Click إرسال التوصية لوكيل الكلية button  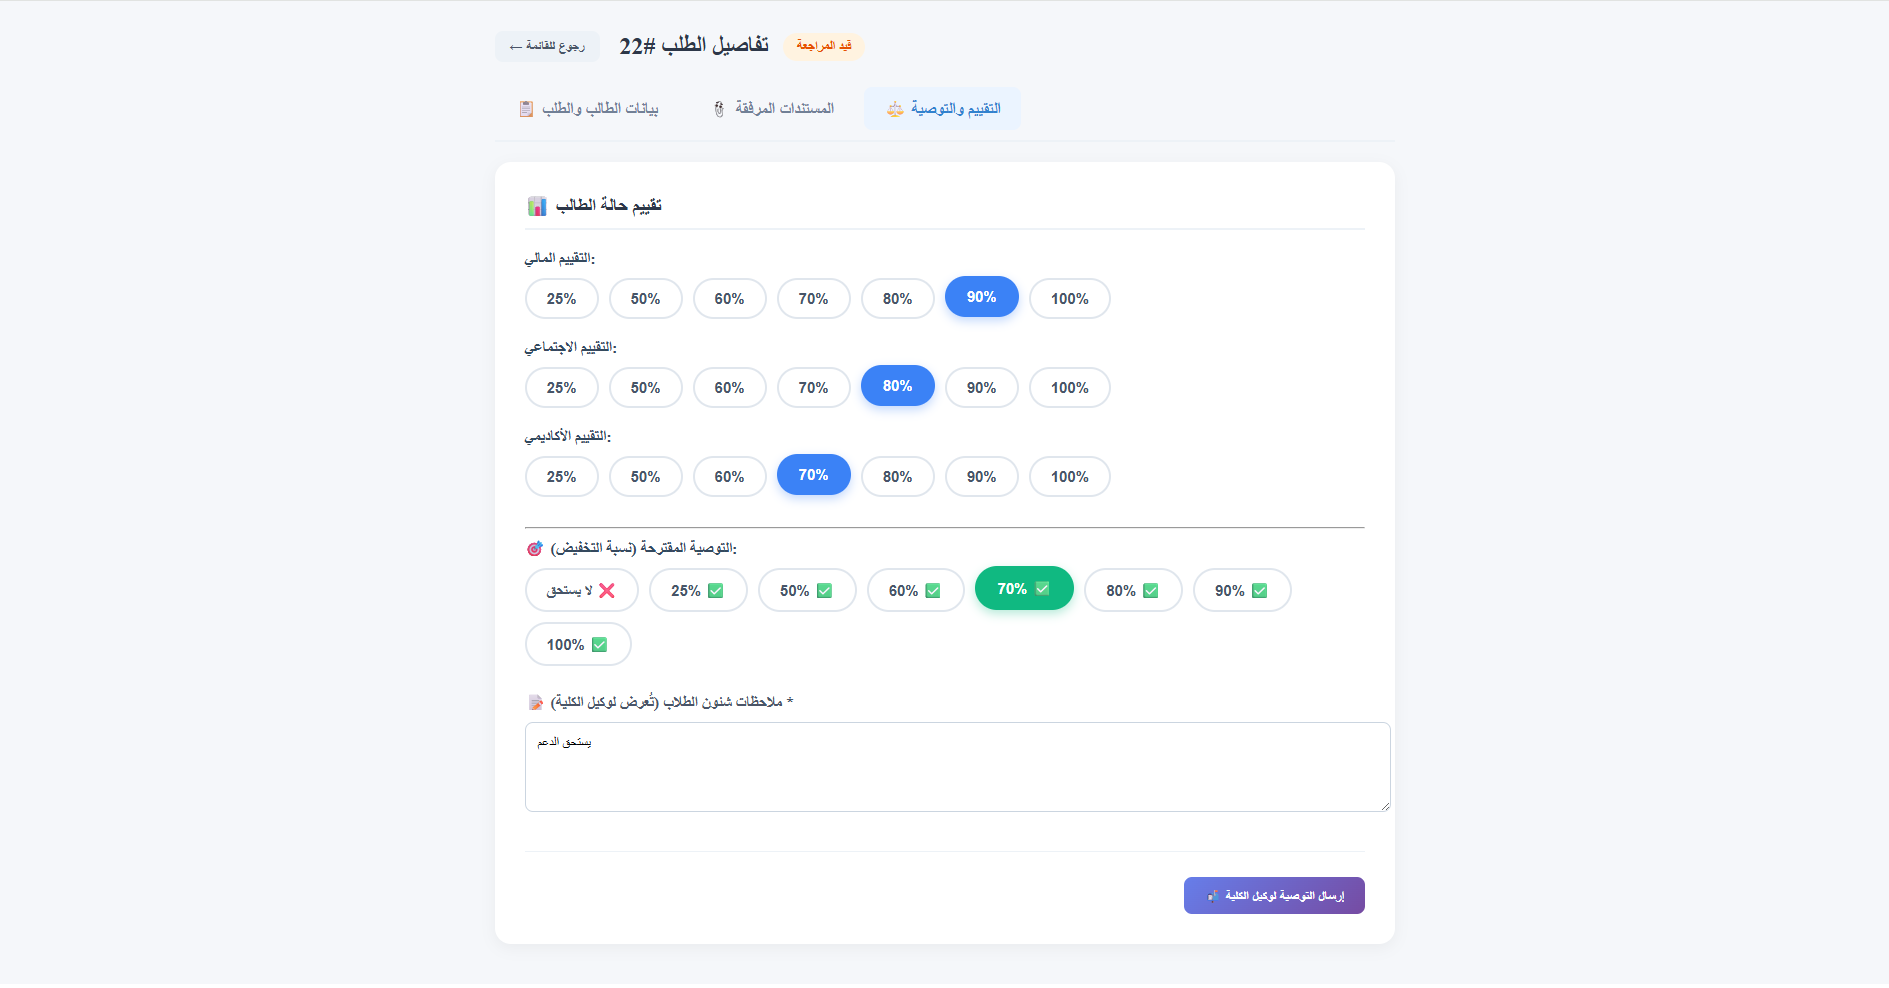[1274, 895]
